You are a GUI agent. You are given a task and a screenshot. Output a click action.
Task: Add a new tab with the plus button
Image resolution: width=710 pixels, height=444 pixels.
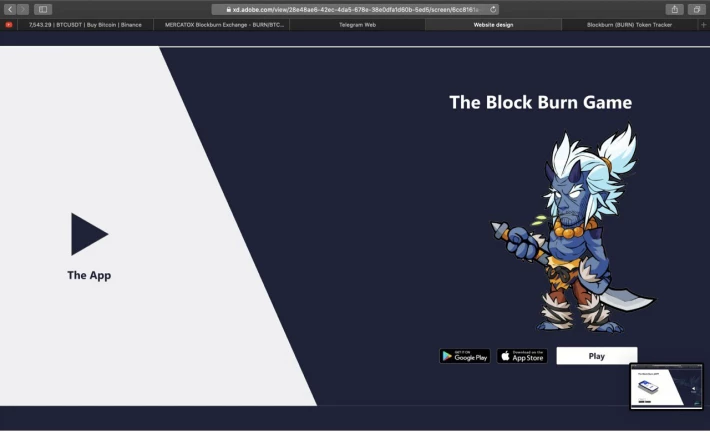pyautogui.click(x=704, y=25)
